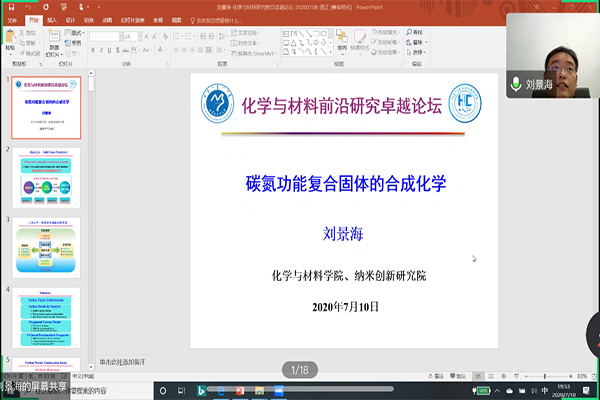Toggle underline formatting with the U button
Screen dimensions: 600x400
pyautogui.click(x=109, y=48)
